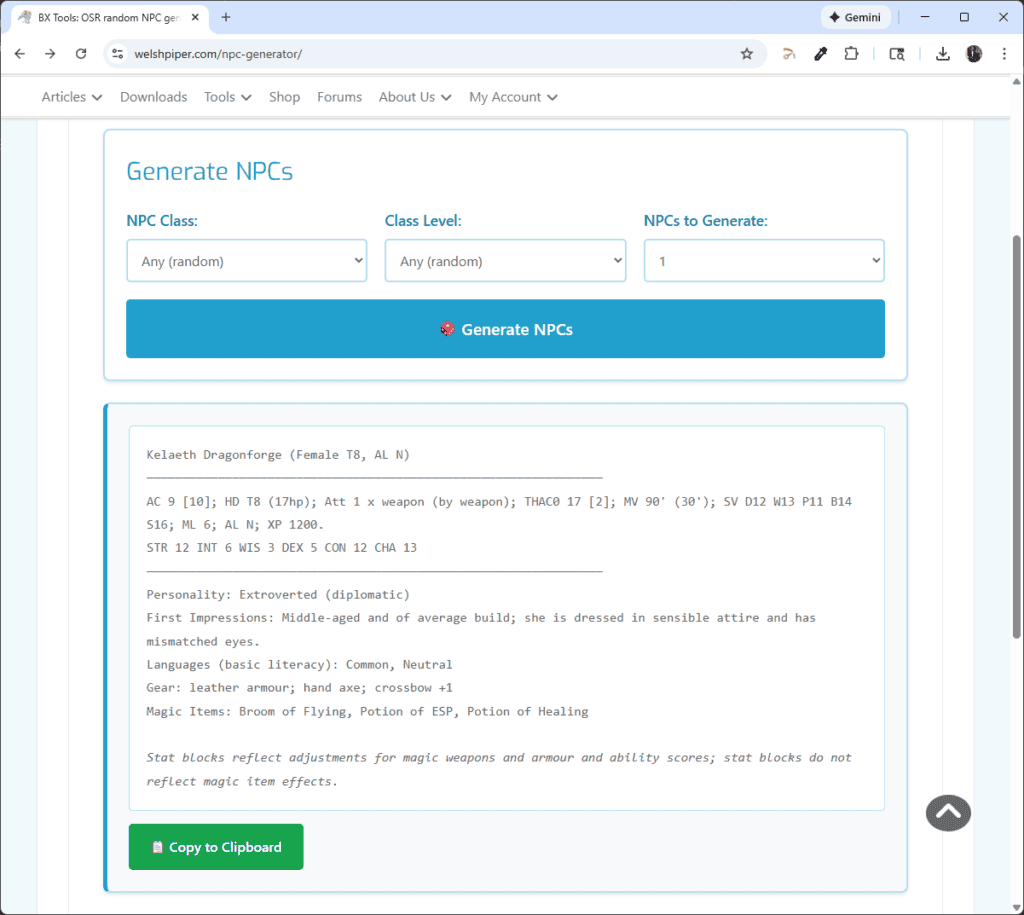
Task: Click the page vertical scrollbar thumb
Action: 1016,437
